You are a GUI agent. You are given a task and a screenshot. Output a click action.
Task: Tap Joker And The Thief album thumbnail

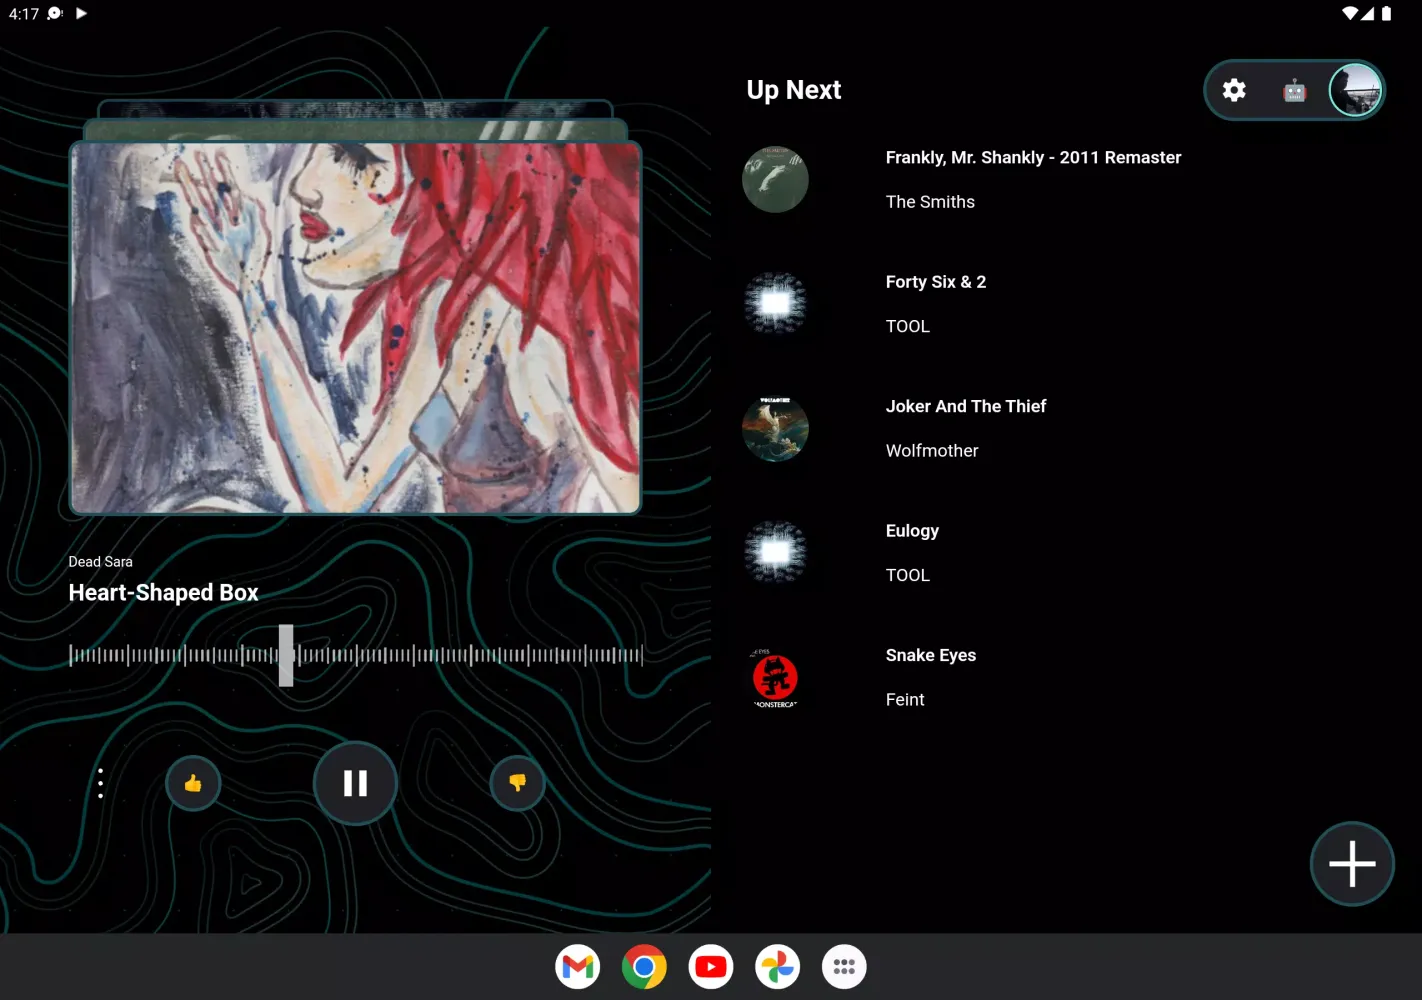click(x=775, y=429)
